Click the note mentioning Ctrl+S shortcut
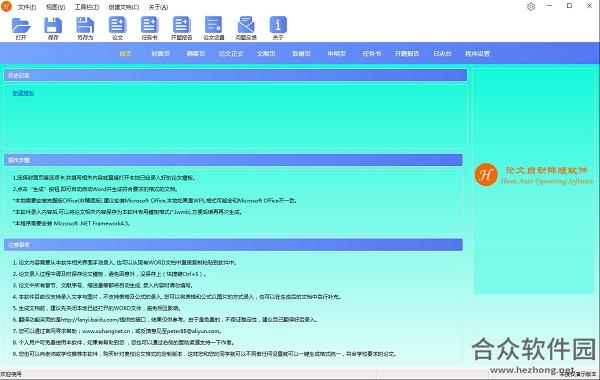Image resolution: width=600 pixels, height=380 pixels. point(110,274)
